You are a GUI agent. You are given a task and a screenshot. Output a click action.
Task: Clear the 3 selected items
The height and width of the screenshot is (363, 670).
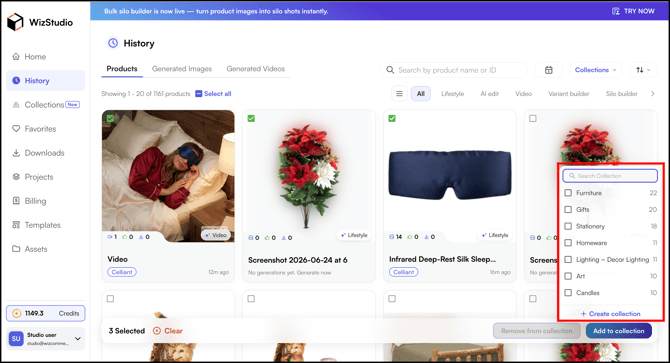point(168,331)
